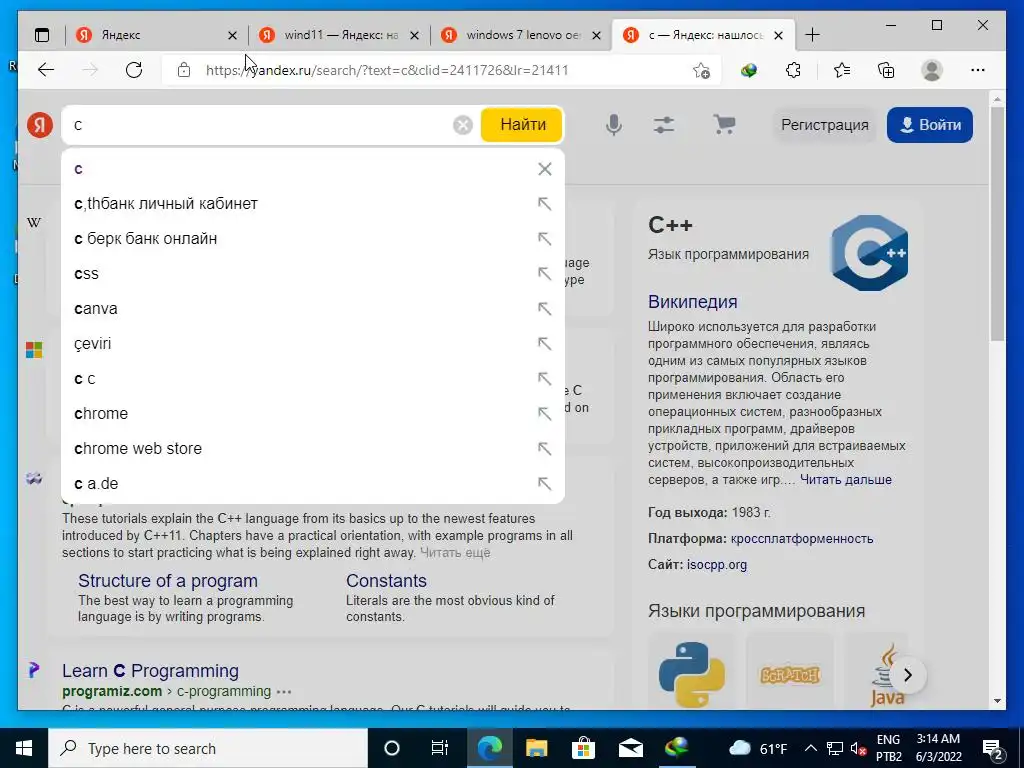Open 'Structure of a program' link
This screenshot has width=1024, height=768.
168,581
